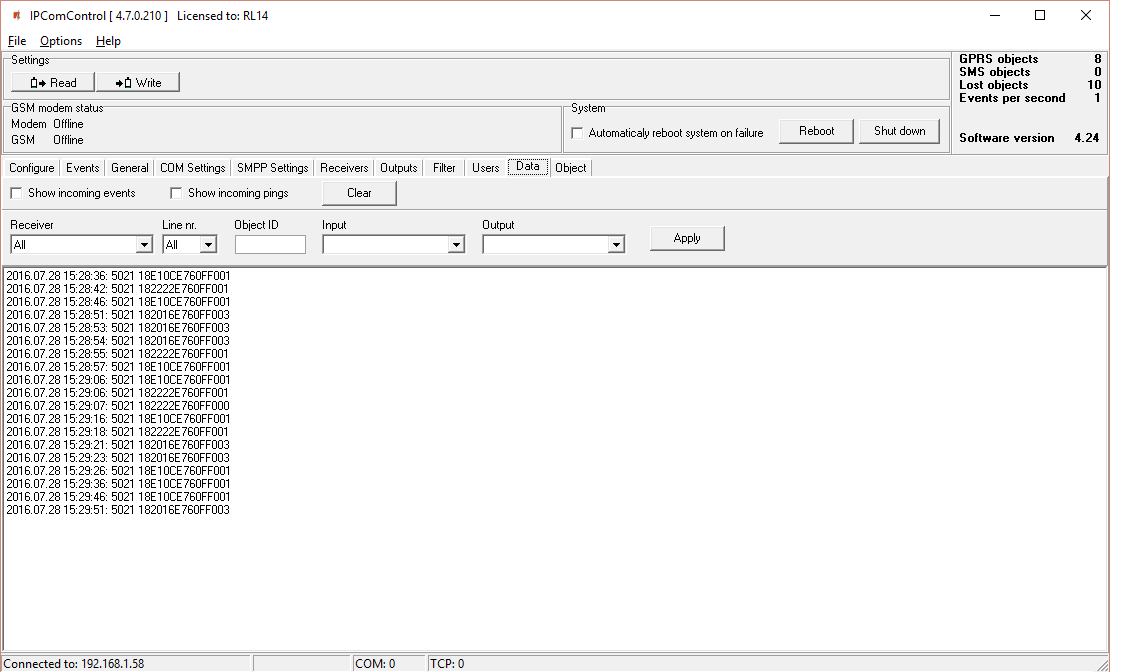Image resolution: width=1128 pixels, height=672 pixels.
Task: Click the Write settings button
Action: pyautogui.click(x=138, y=83)
